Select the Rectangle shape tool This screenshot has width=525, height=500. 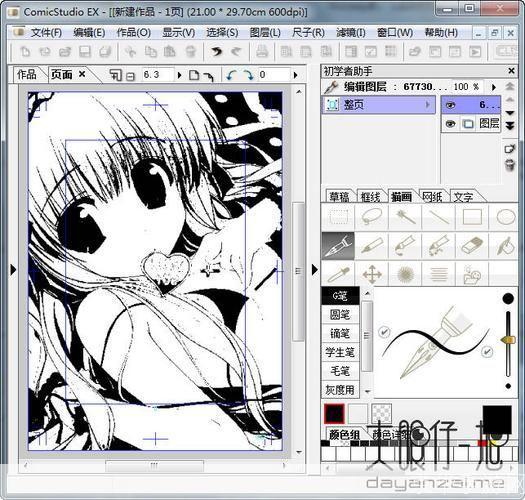tap(472, 217)
